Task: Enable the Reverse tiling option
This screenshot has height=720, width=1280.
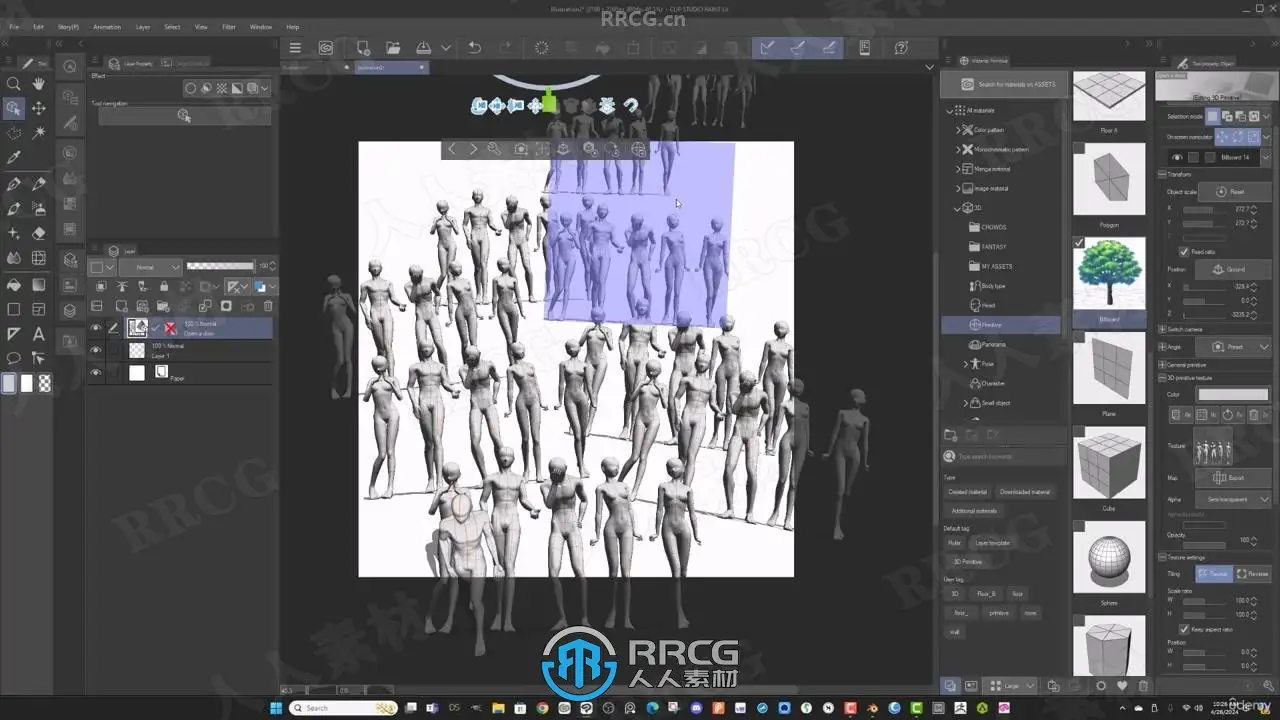Action: tap(1253, 574)
